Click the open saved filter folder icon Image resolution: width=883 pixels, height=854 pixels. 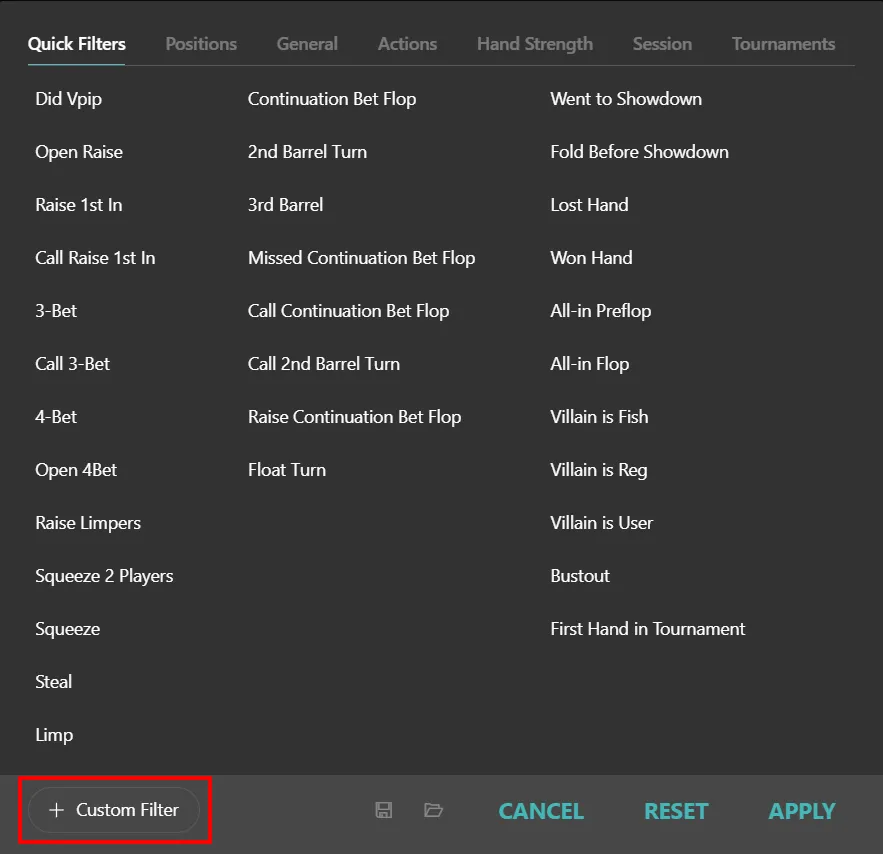[x=433, y=810]
